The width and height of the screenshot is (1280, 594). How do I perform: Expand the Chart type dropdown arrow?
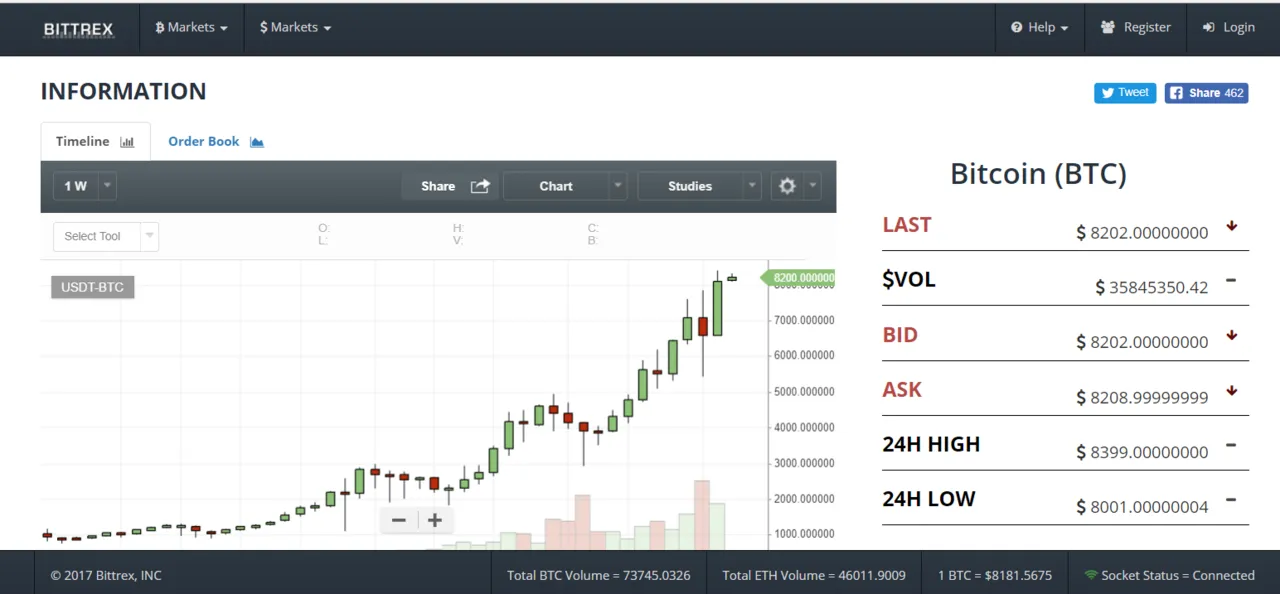[x=618, y=186]
